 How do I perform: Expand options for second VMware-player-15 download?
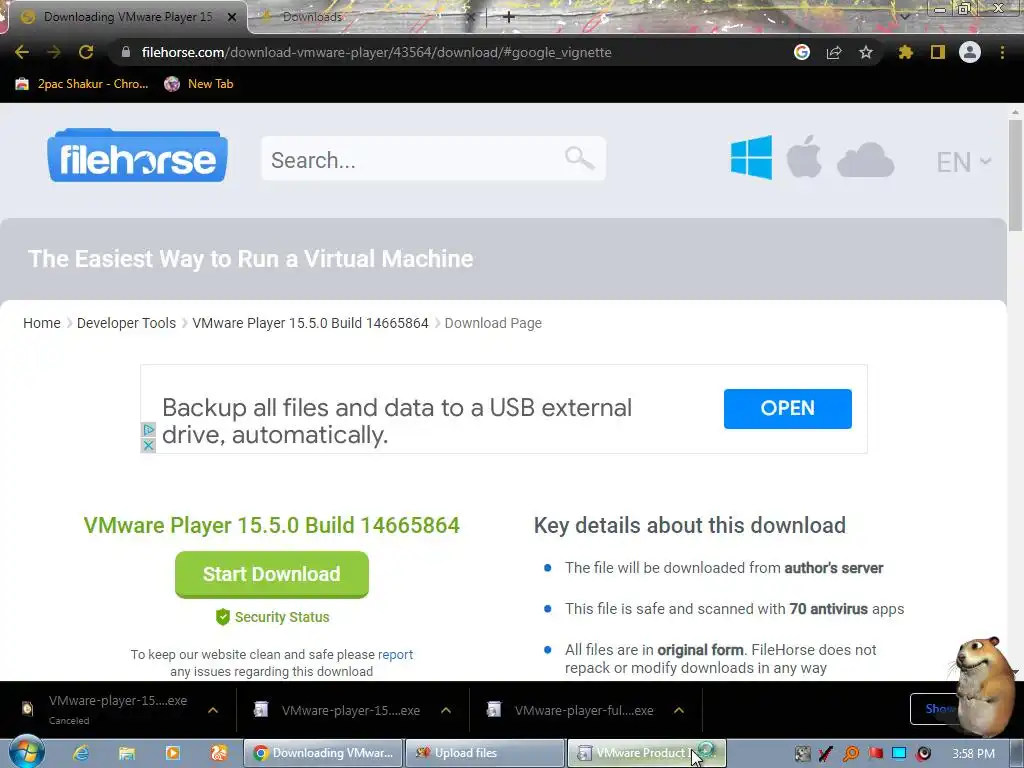pyautogui.click(x=446, y=710)
